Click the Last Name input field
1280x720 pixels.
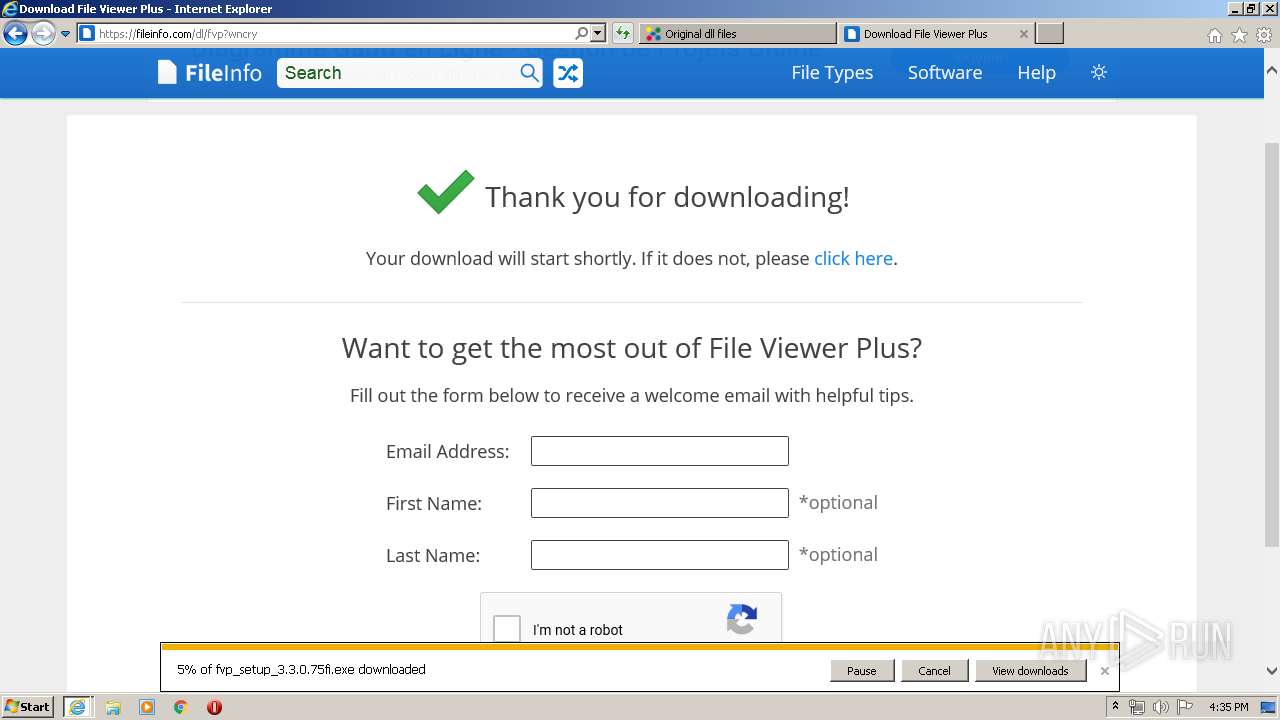pyautogui.click(x=660, y=555)
